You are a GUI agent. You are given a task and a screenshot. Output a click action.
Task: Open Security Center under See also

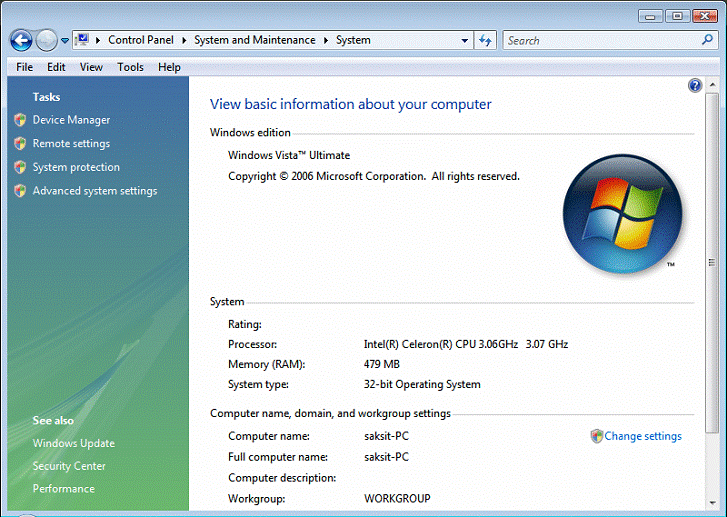tap(69, 466)
